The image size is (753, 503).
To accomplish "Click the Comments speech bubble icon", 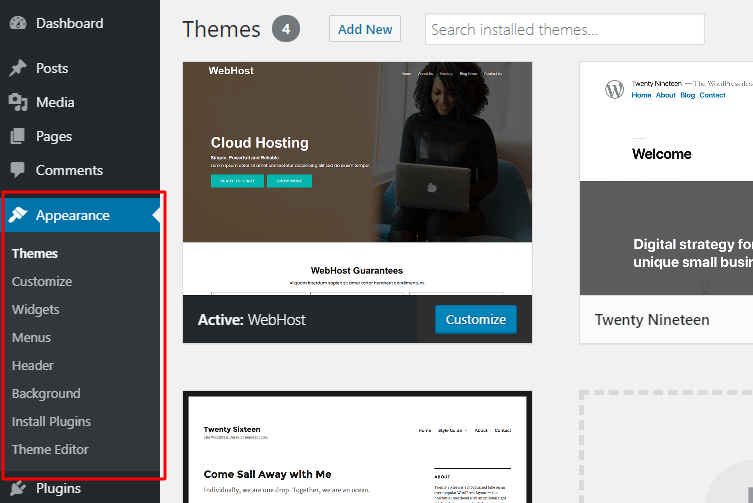I will point(18,170).
